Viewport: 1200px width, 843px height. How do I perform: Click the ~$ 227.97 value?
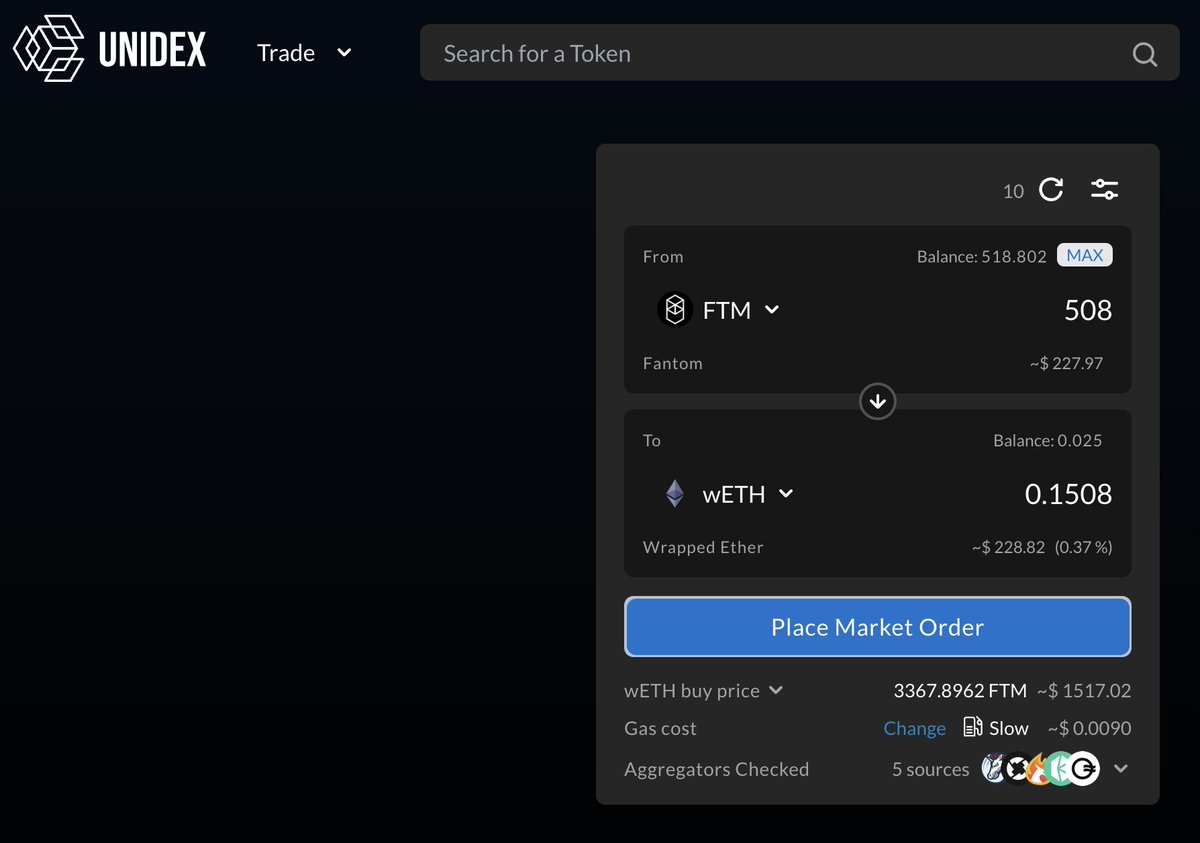[1066, 364]
